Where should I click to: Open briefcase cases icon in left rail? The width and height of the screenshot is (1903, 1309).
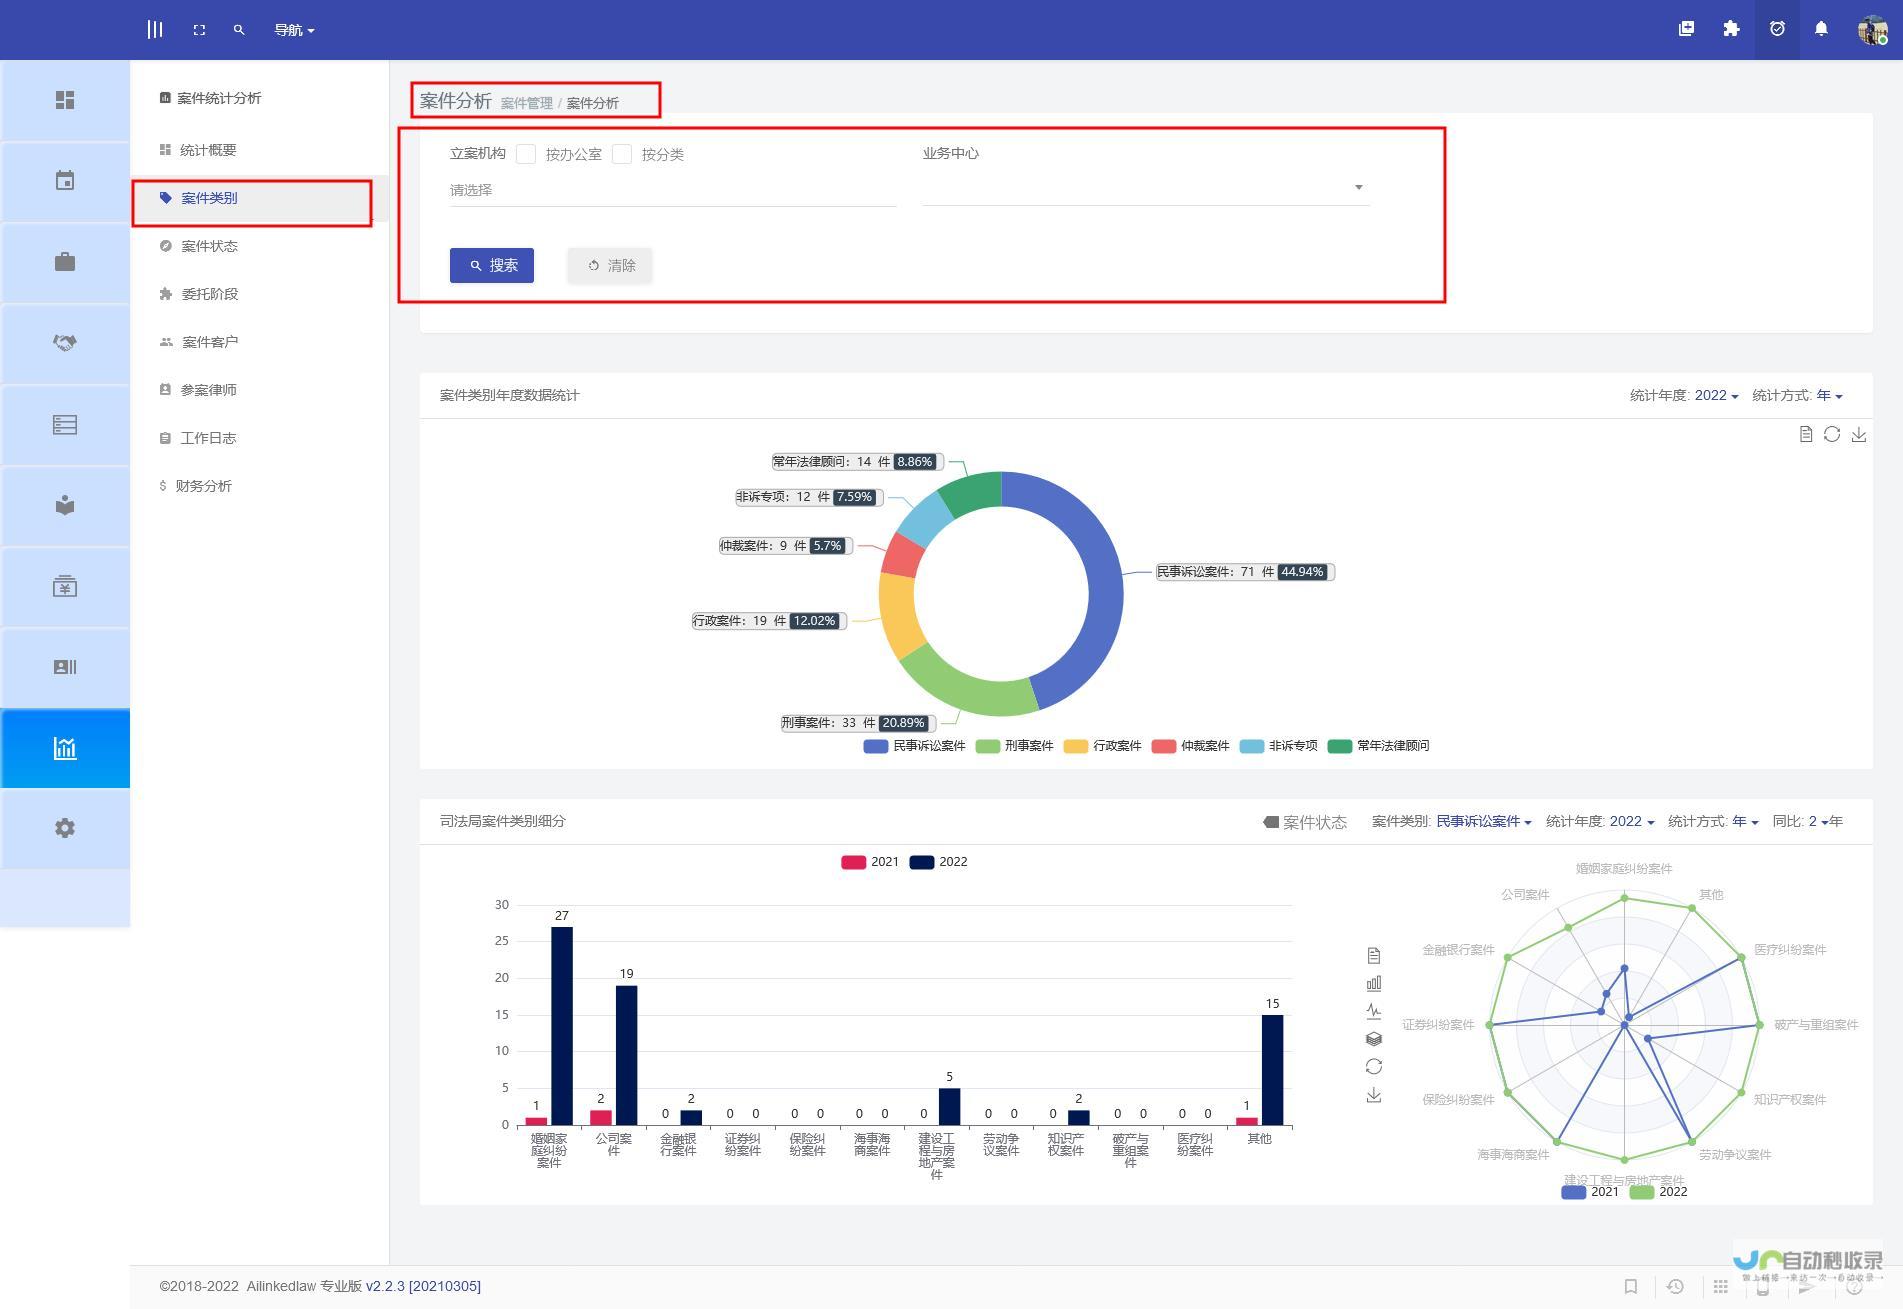pos(65,262)
